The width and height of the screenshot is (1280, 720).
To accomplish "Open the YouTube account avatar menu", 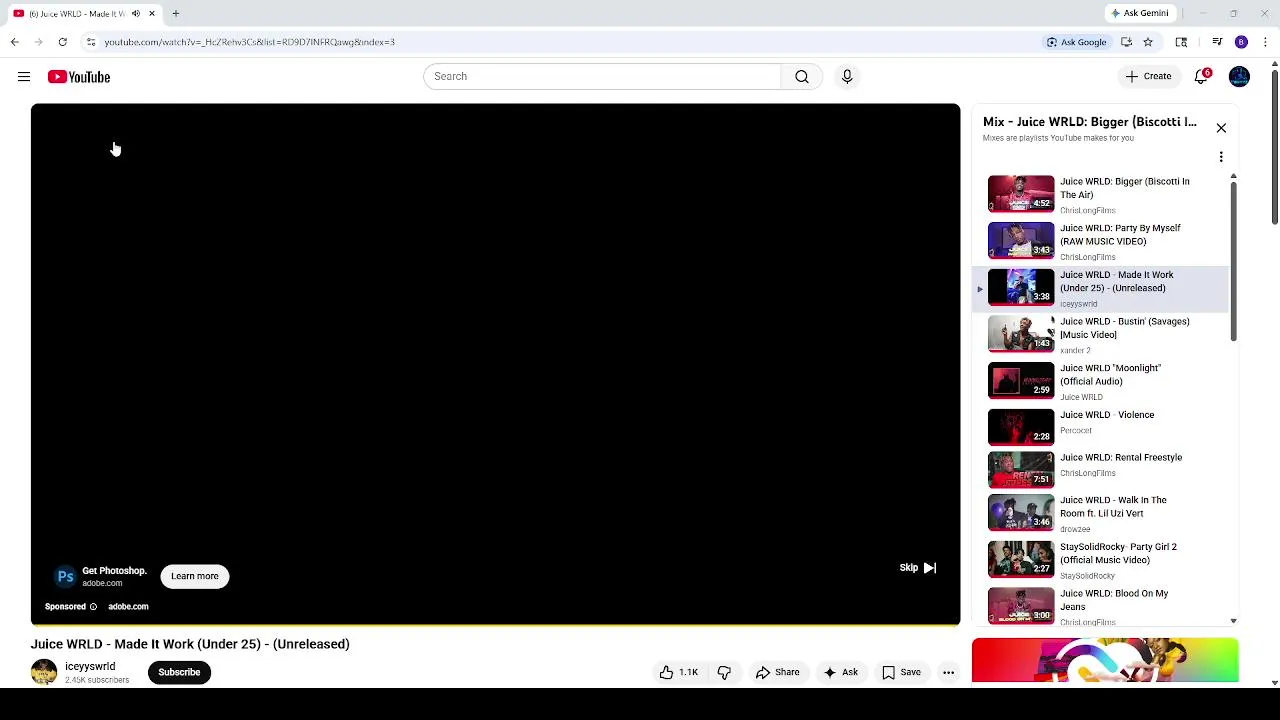I will click(x=1239, y=76).
